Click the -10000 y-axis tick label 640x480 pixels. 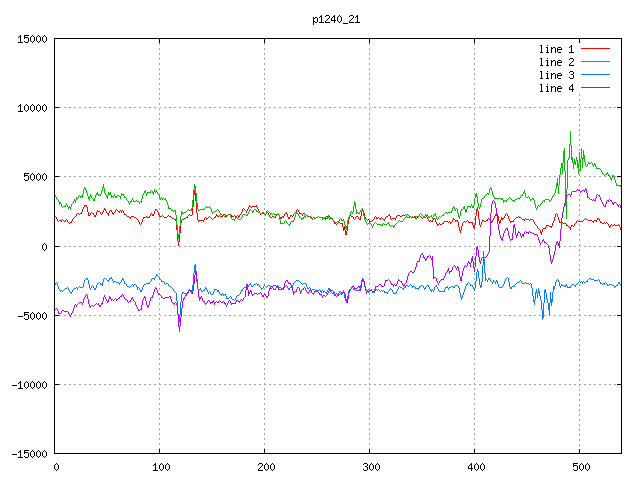29,384
